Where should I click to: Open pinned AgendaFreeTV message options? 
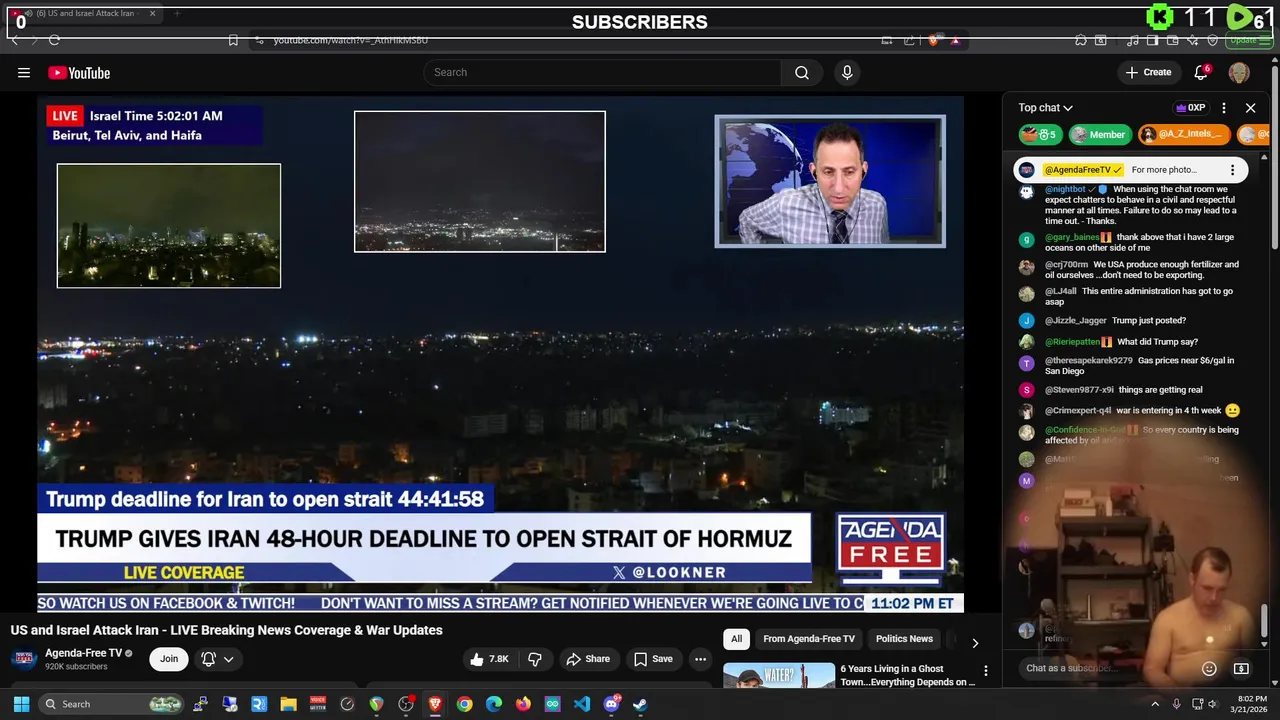click(1232, 170)
